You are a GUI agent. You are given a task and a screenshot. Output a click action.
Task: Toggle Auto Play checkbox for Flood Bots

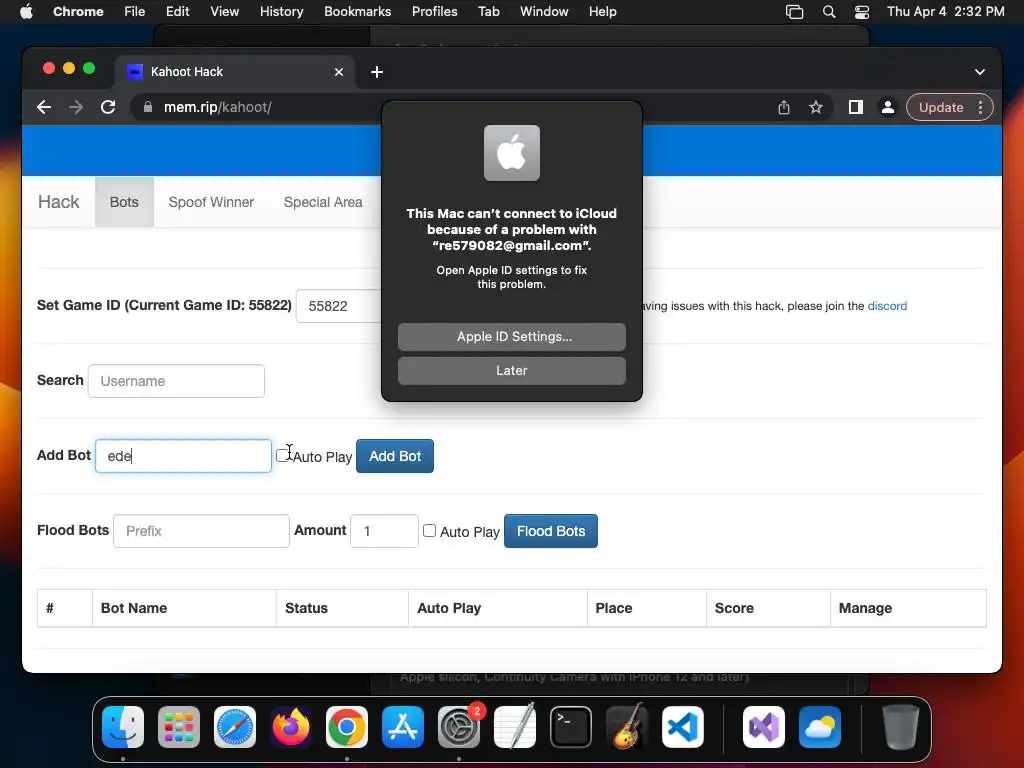pyautogui.click(x=429, y=530)
